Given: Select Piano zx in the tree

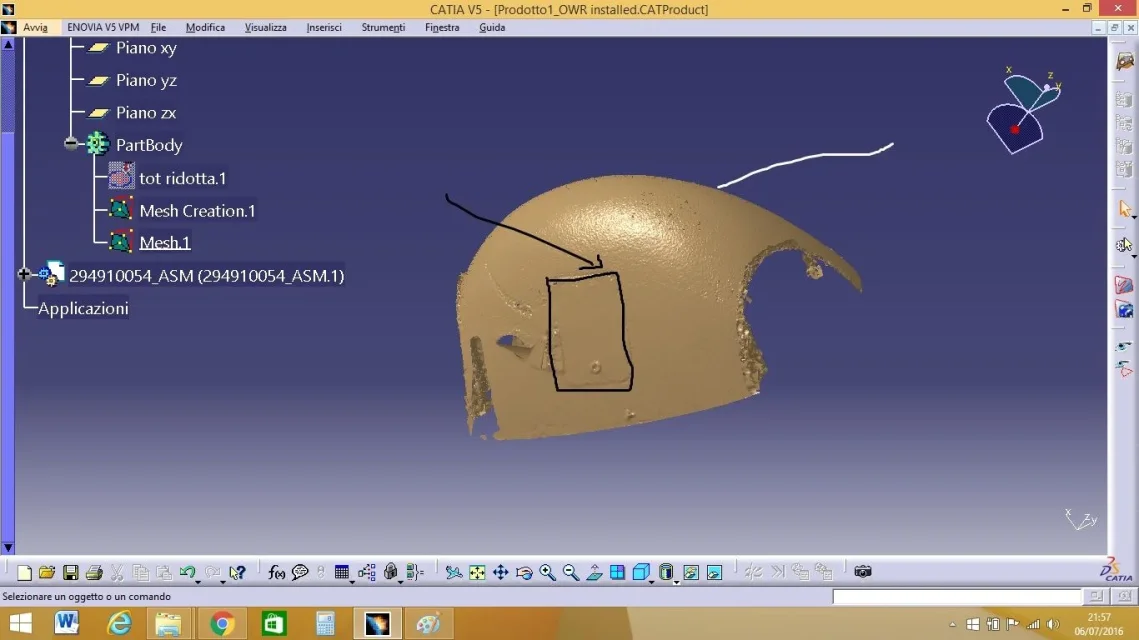Looking at the screenshot, I should [146, 113].
